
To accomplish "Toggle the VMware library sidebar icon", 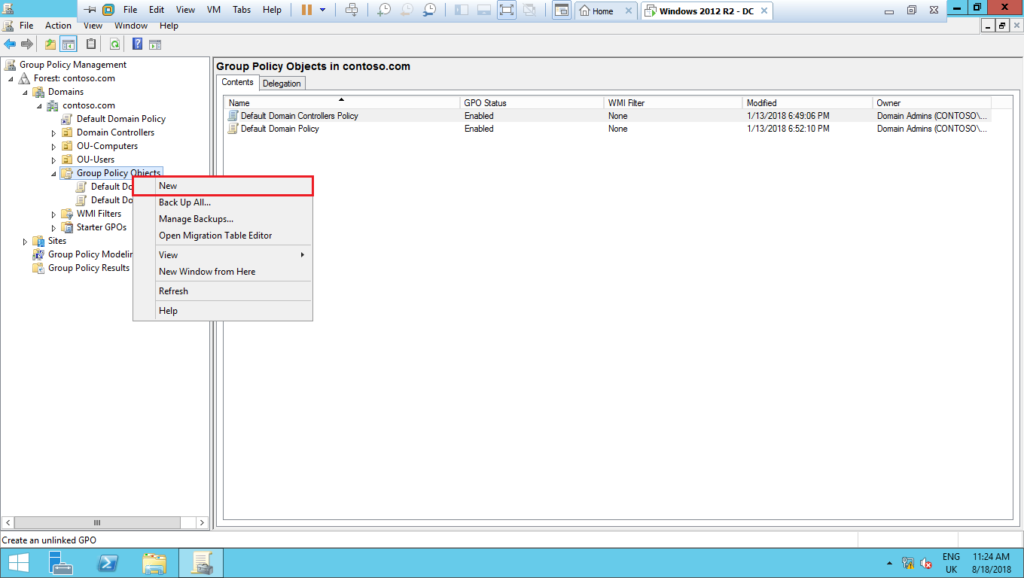I will click(461, 10).
